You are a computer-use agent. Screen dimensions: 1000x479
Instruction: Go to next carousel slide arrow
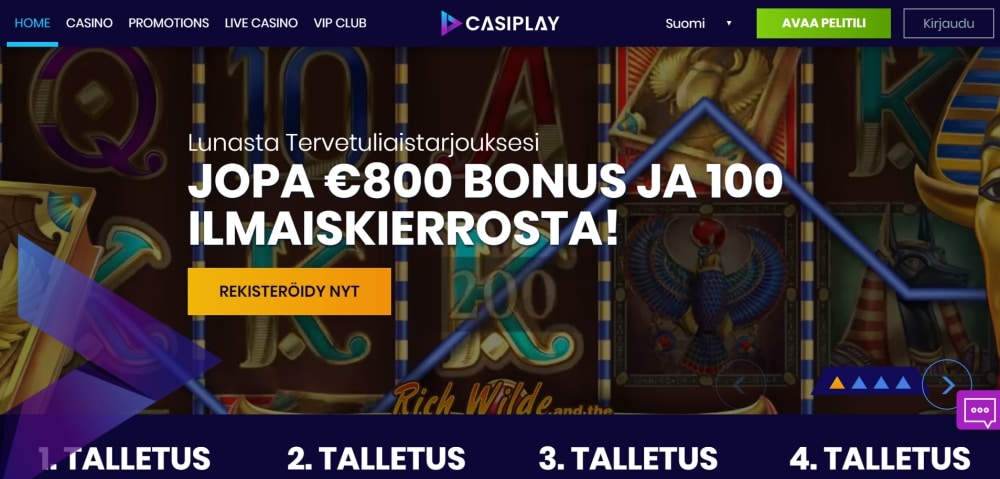click(x=948, y=385)
